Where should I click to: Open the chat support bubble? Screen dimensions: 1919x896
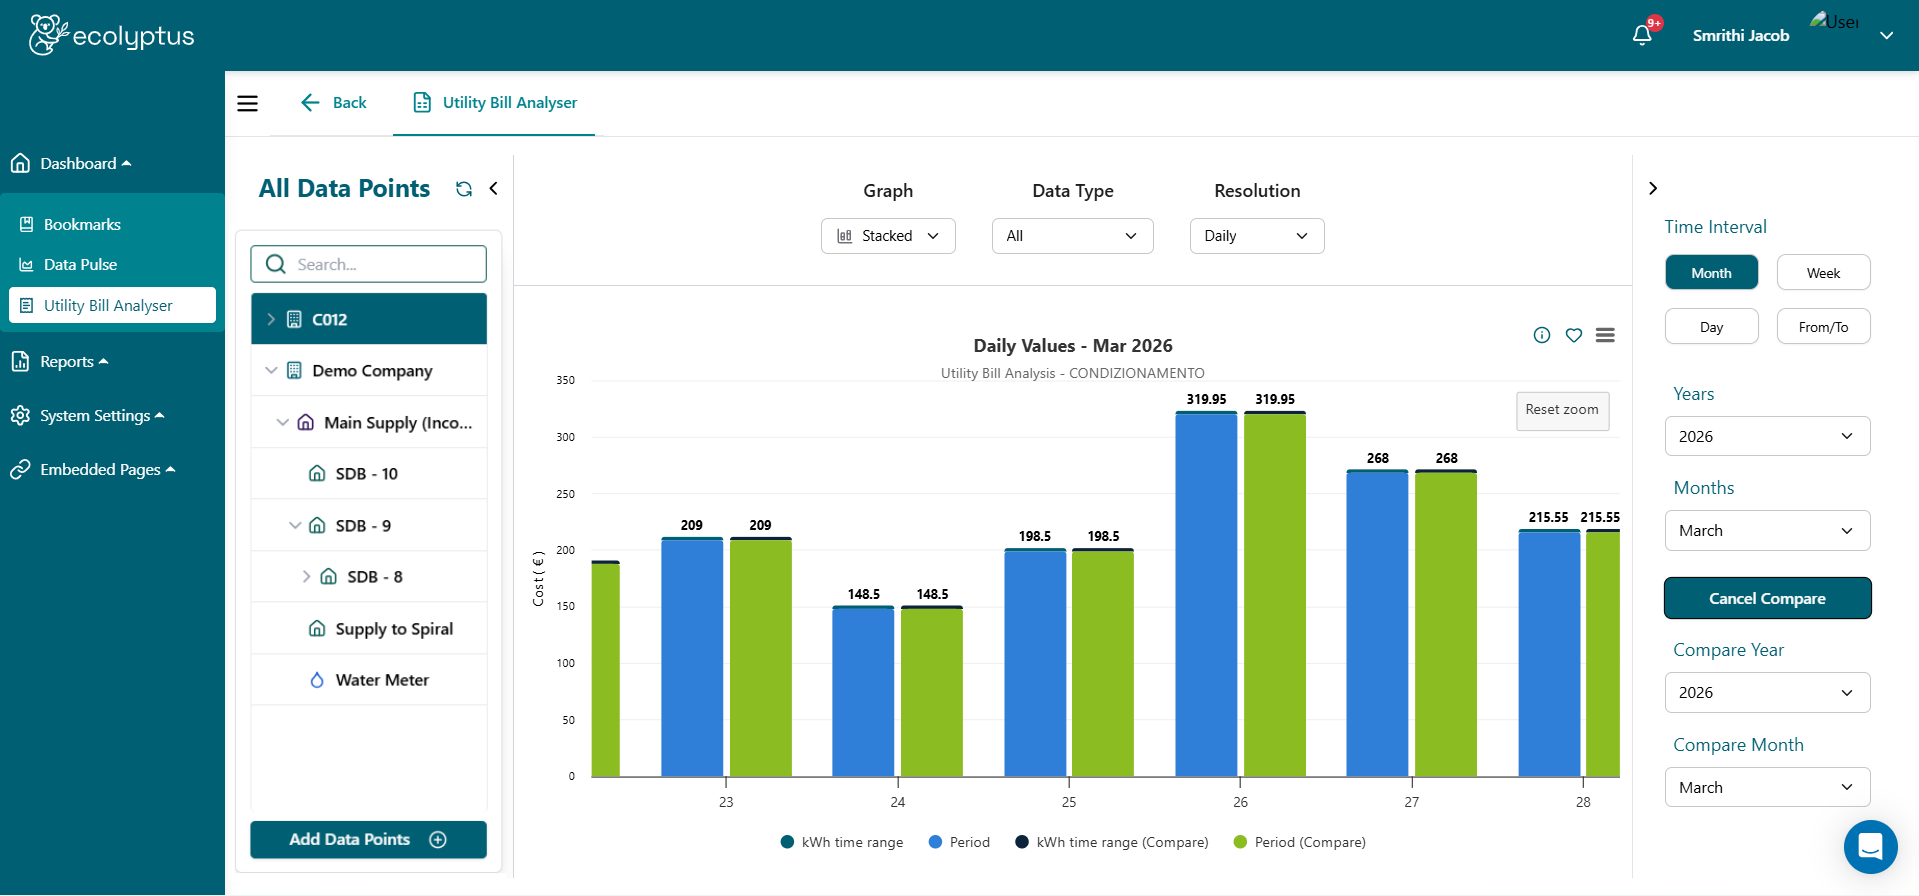point(1870,846)
